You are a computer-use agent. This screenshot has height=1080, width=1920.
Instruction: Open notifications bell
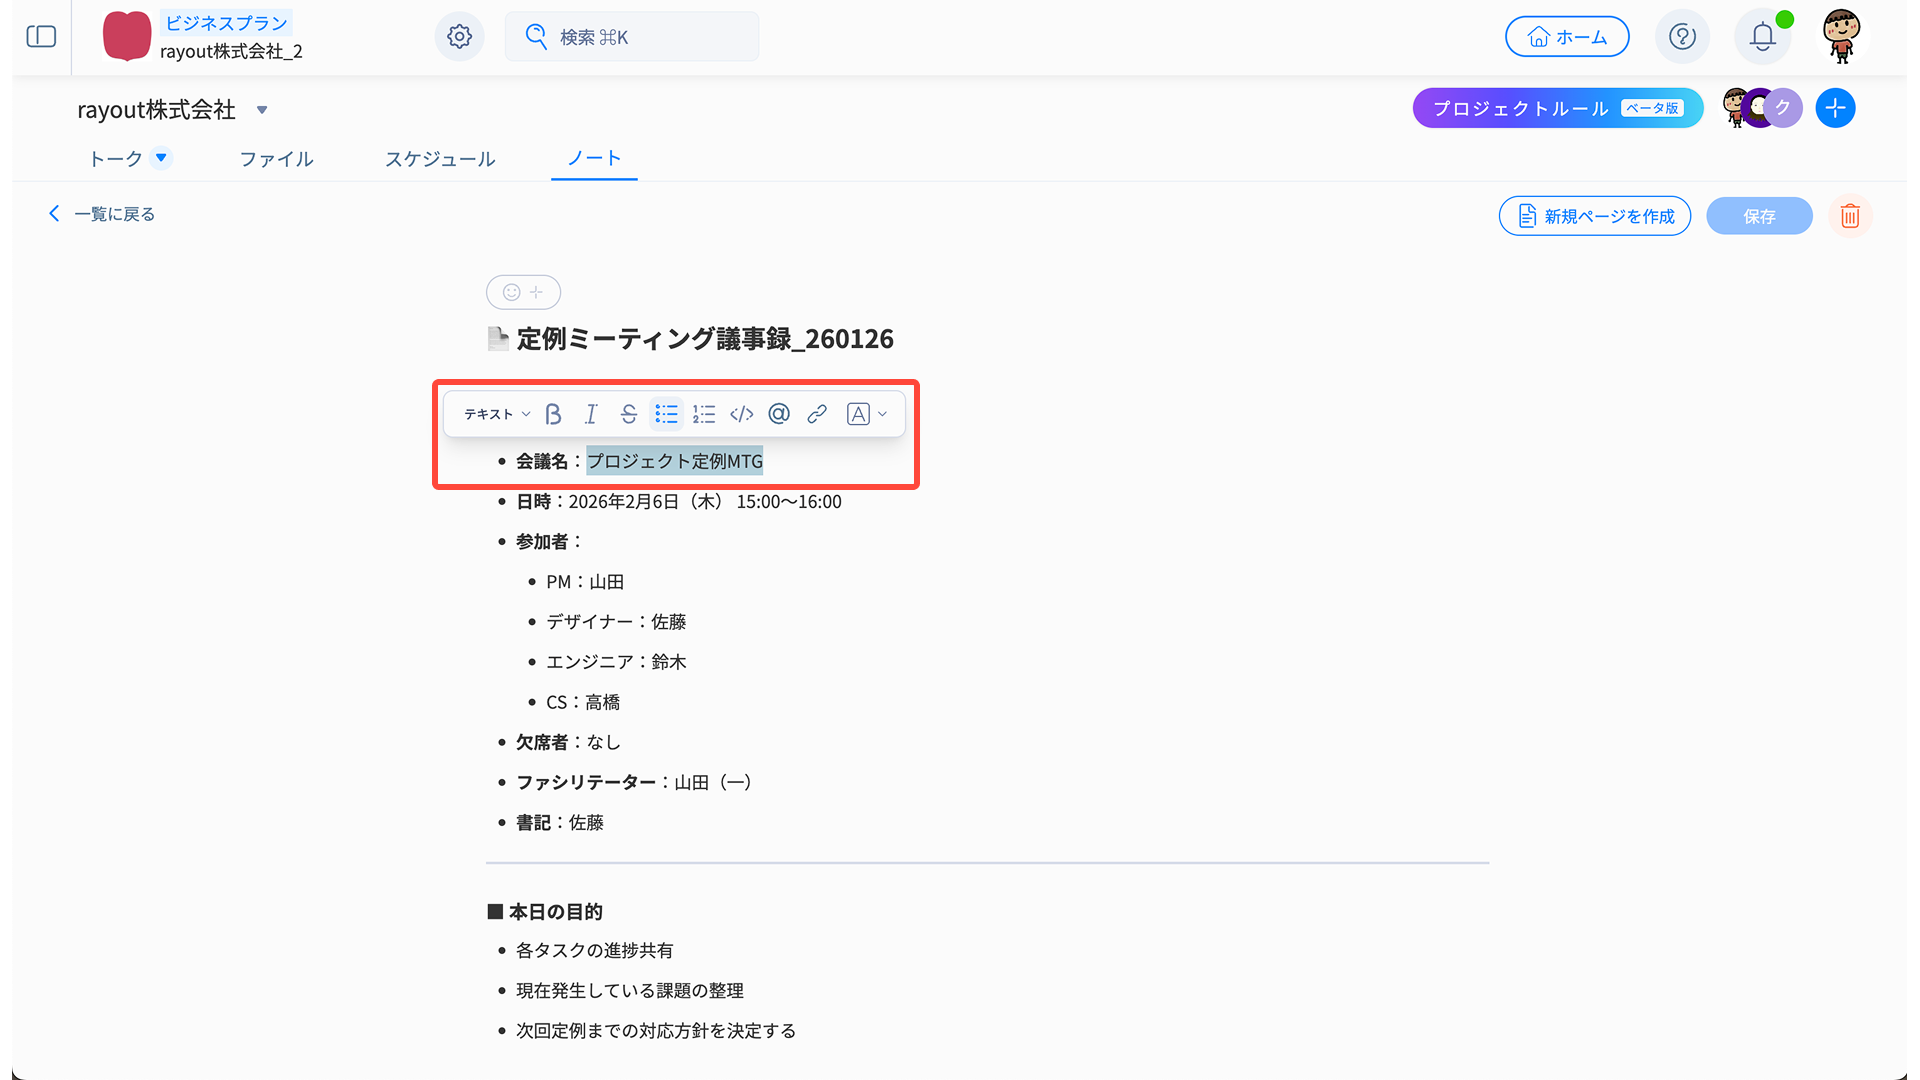pos(1762,37)
